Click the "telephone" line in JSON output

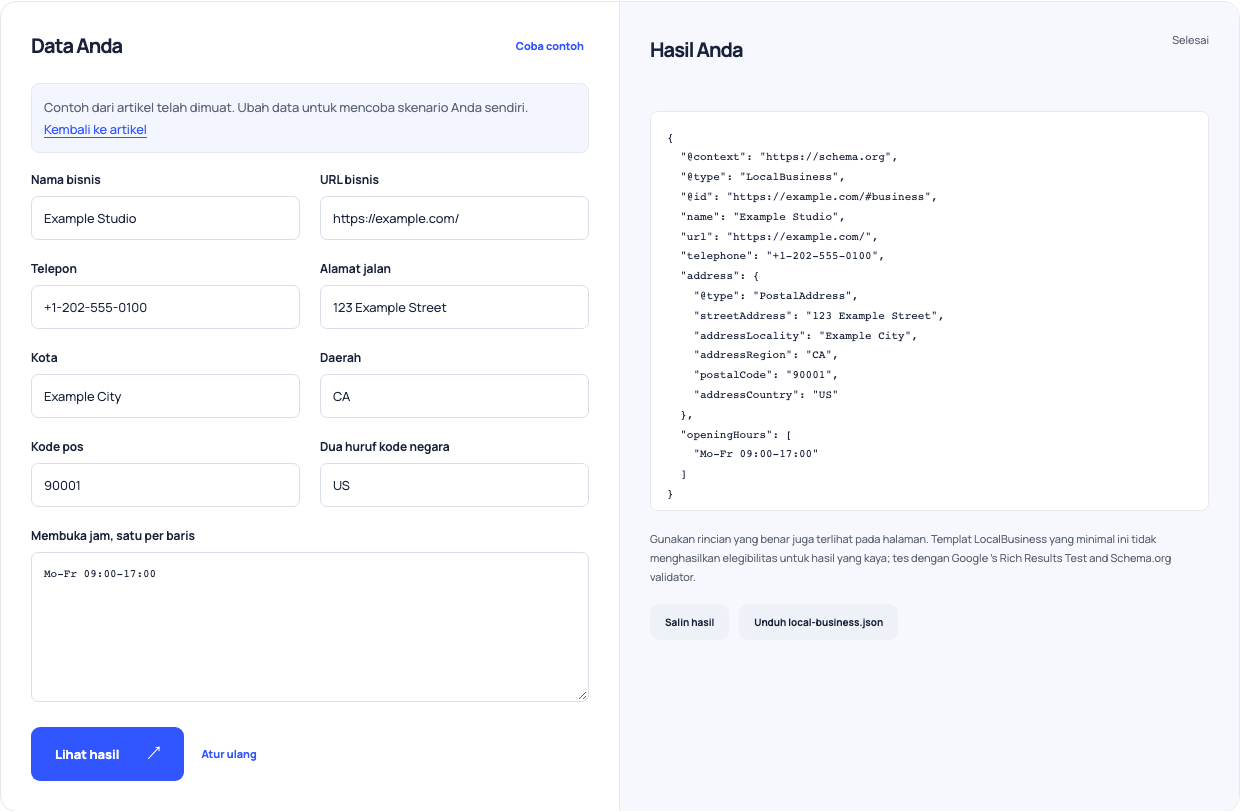coord(783,256)
